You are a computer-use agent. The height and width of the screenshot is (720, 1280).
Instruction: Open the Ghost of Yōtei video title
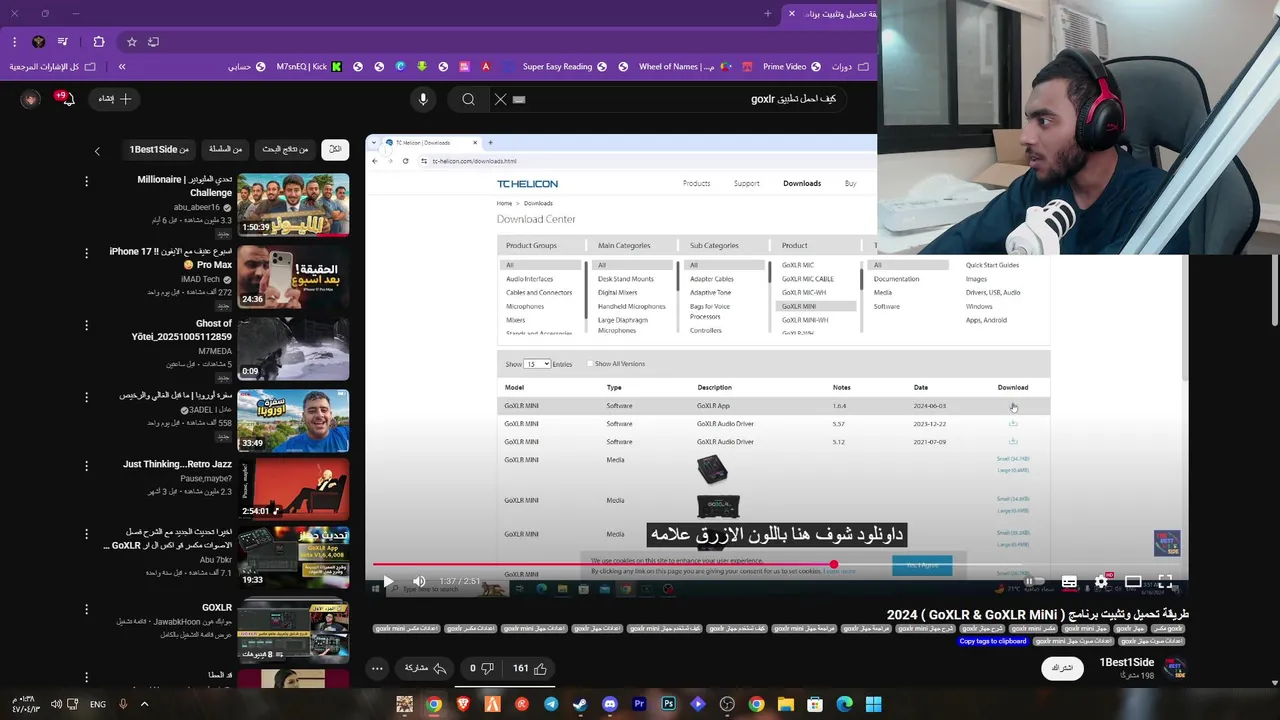coord(182,330)
